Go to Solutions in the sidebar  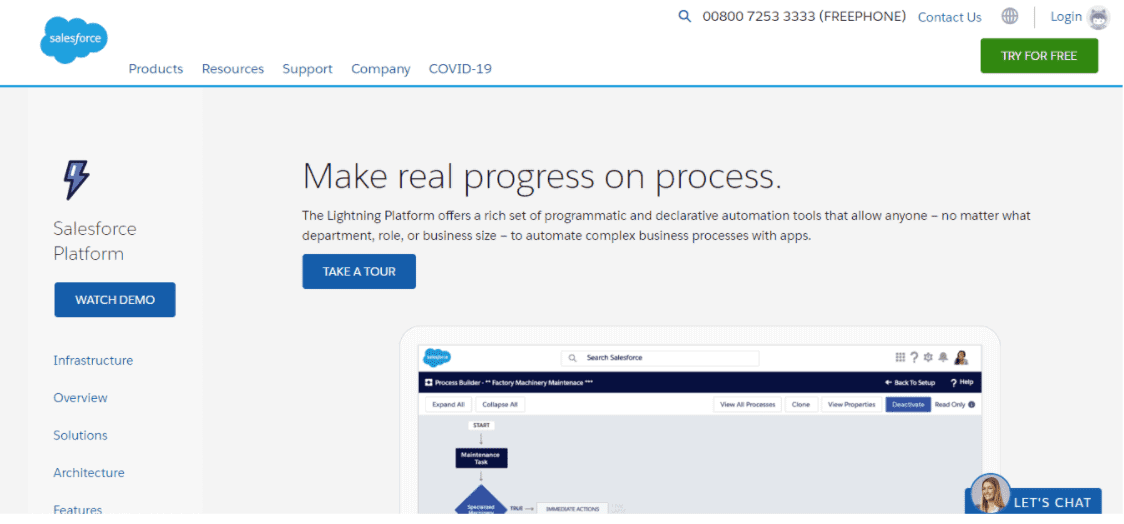pos(80,435)
